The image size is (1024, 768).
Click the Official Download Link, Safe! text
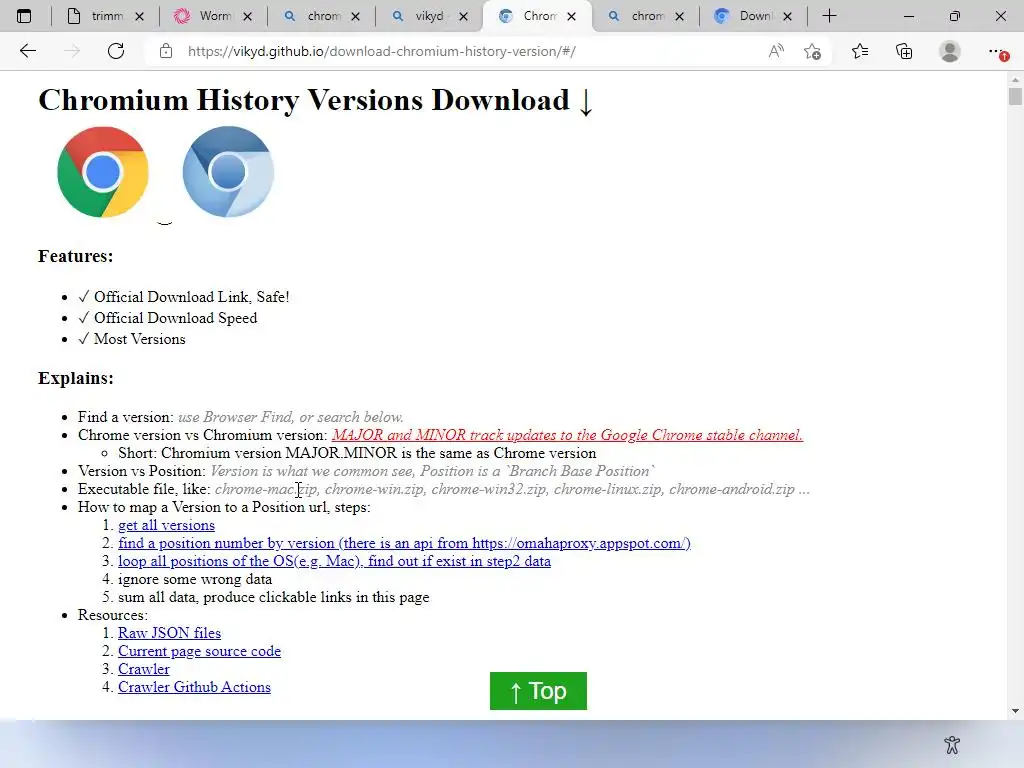point(191,297)
